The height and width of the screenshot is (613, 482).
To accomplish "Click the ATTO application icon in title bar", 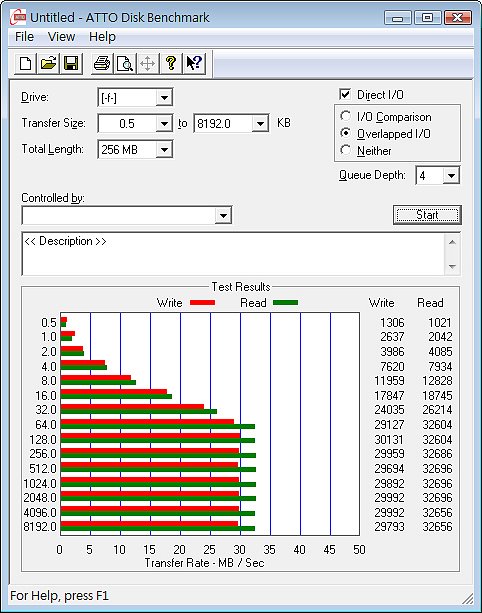I will point(18,17).
